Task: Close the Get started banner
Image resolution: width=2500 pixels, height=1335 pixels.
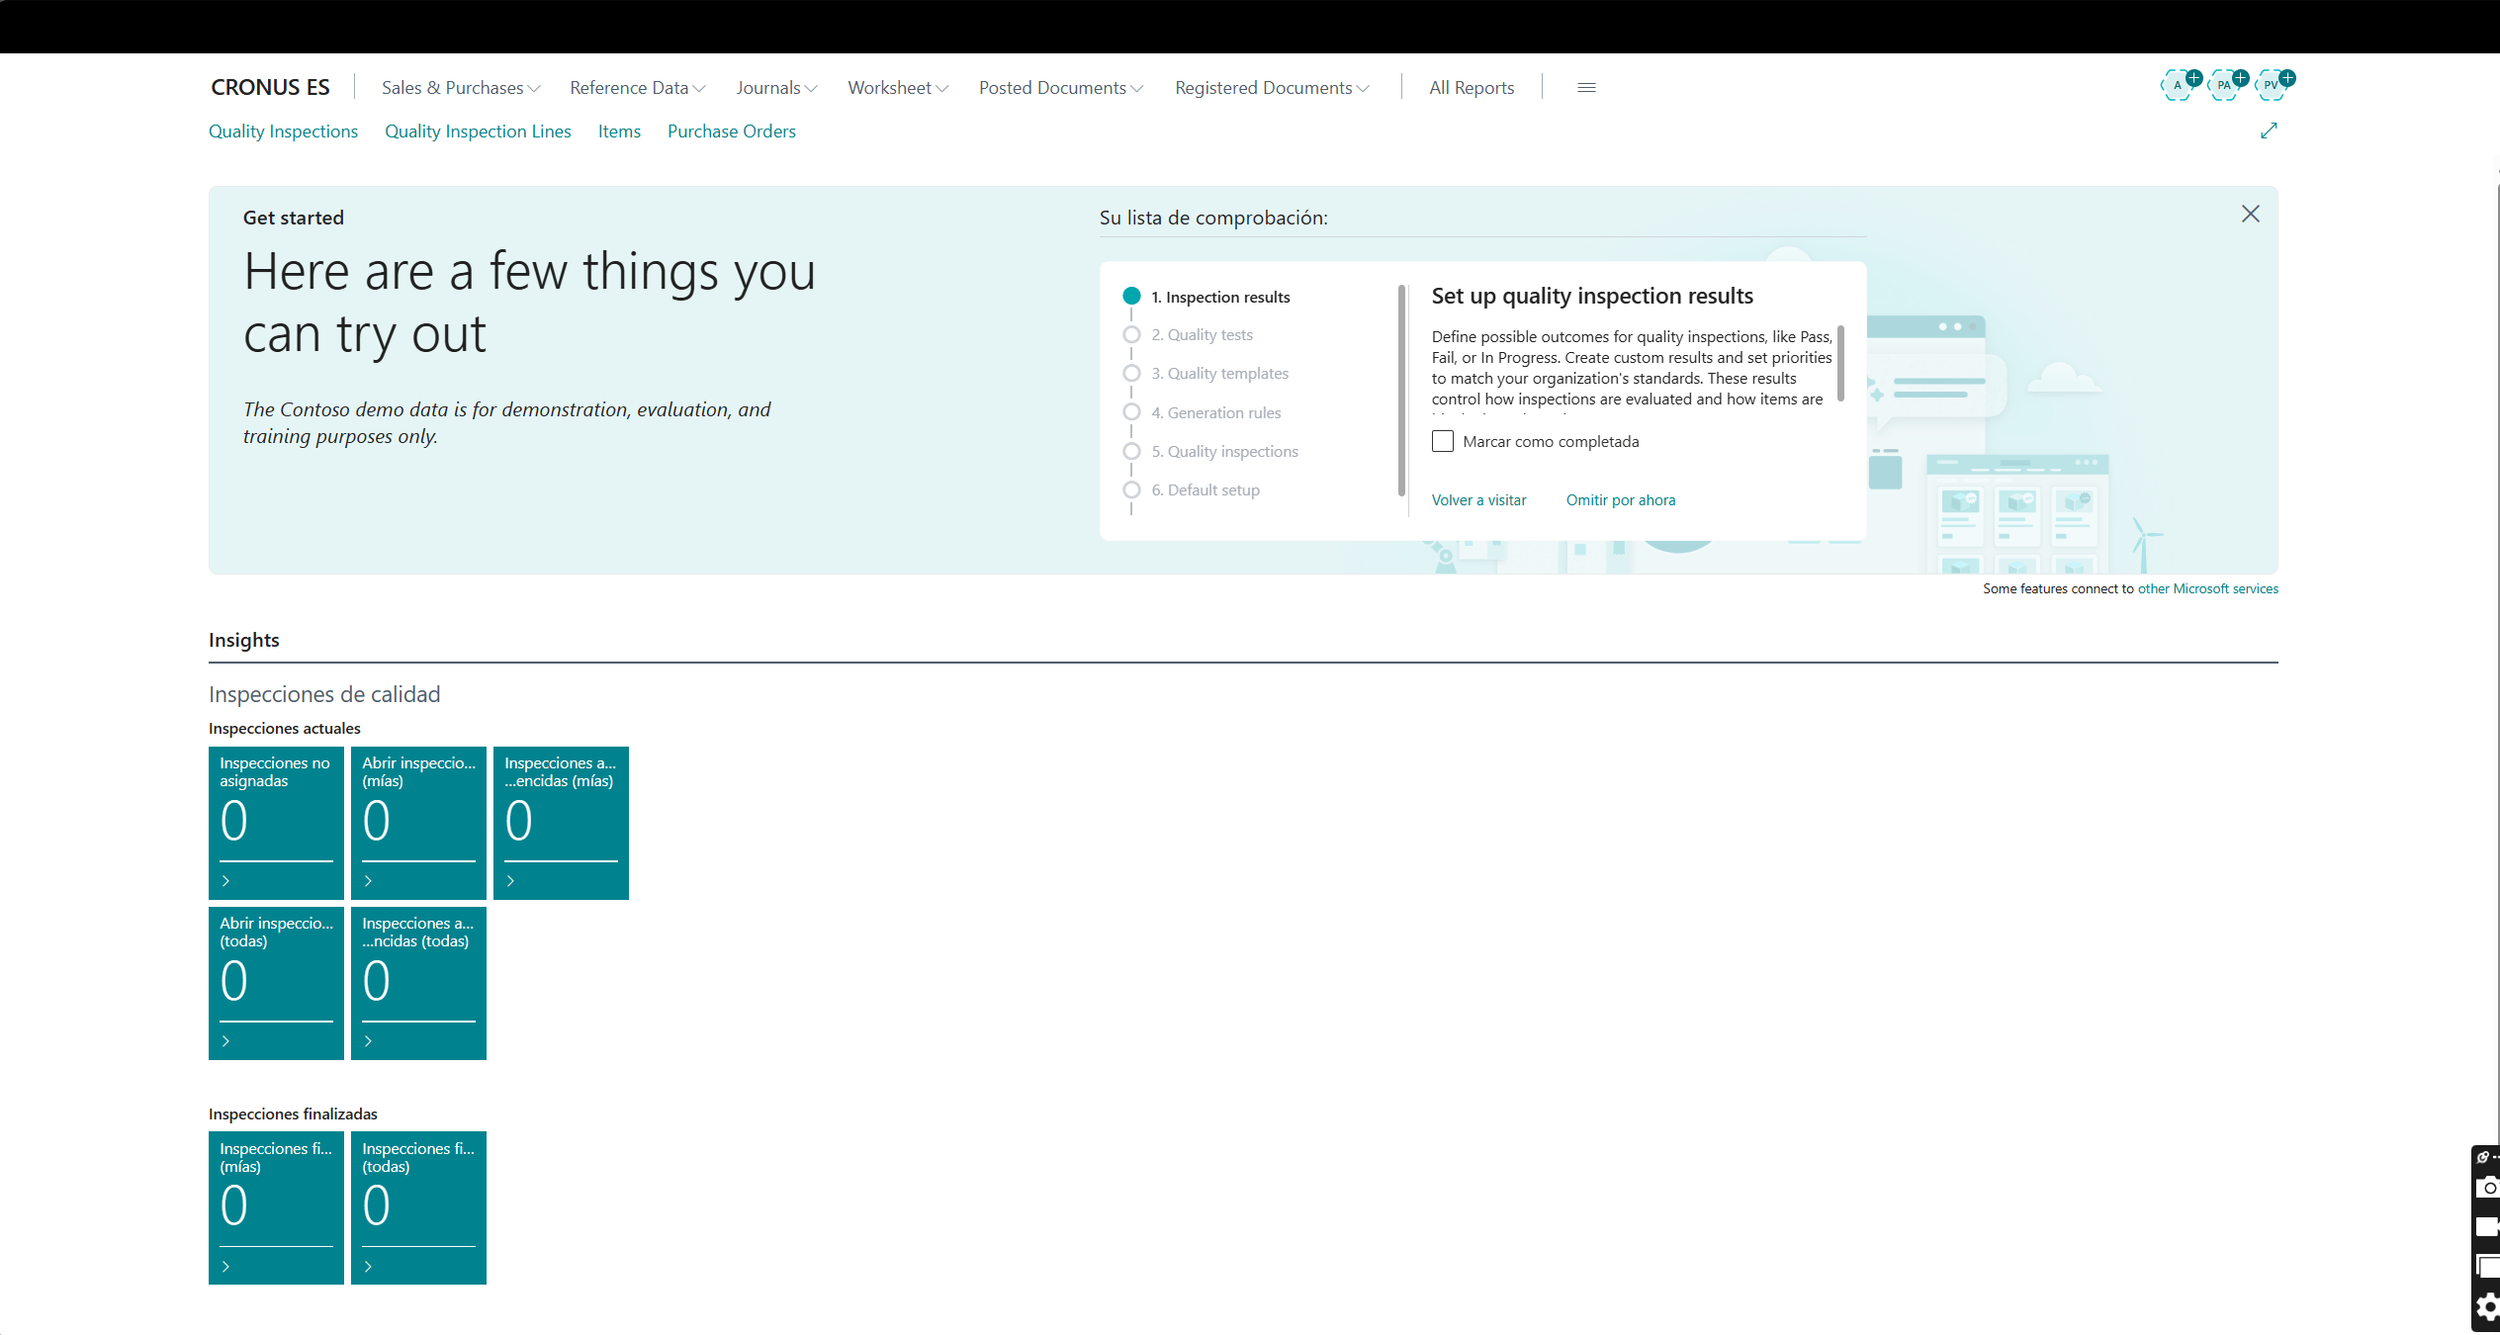Action: pos(2250,214)
